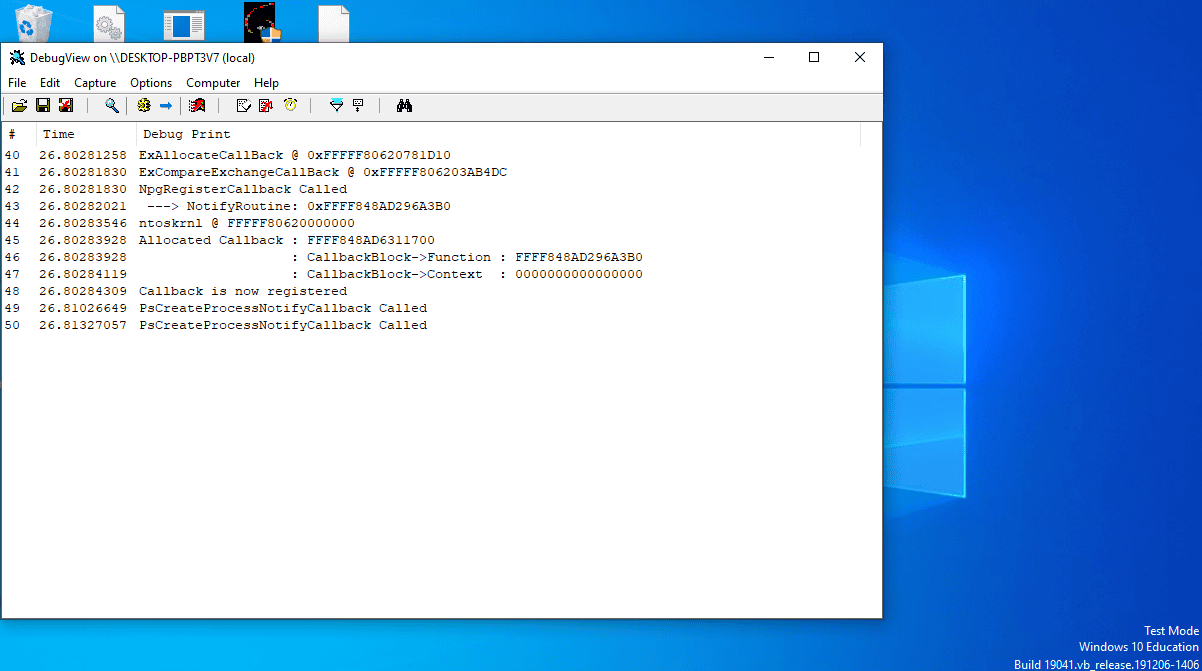Screen dimensions: 1202x671
Task: Toggle clock time display icon
Action: coord(290,106)
